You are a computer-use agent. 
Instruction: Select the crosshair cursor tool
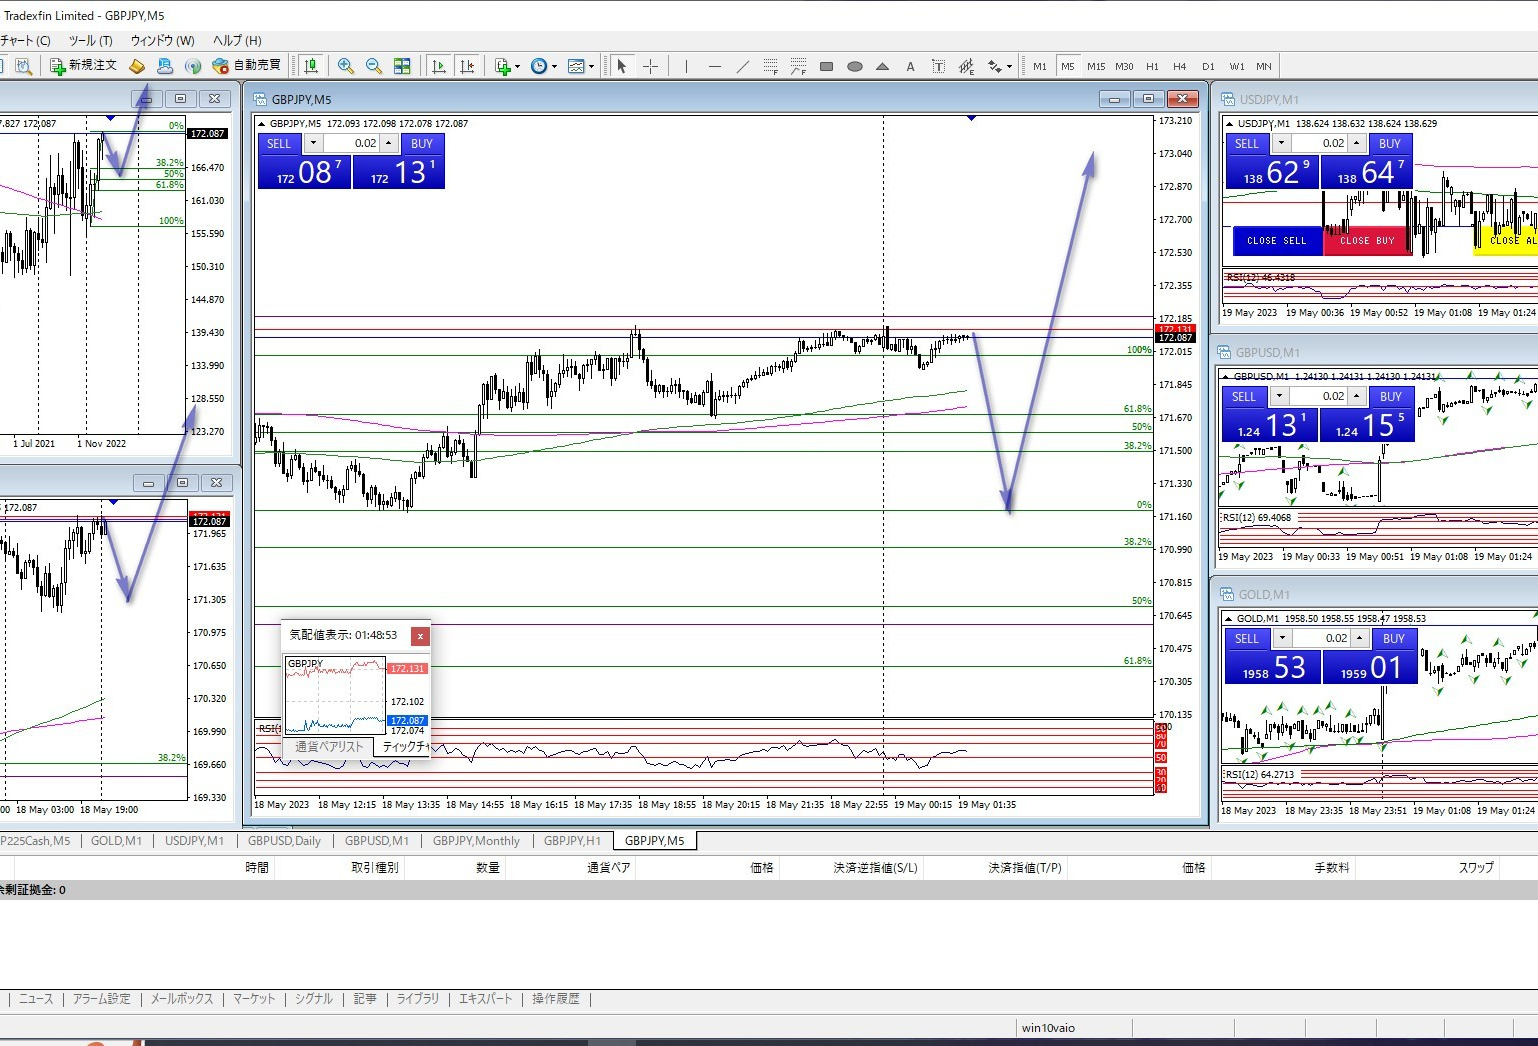(650, 66)
